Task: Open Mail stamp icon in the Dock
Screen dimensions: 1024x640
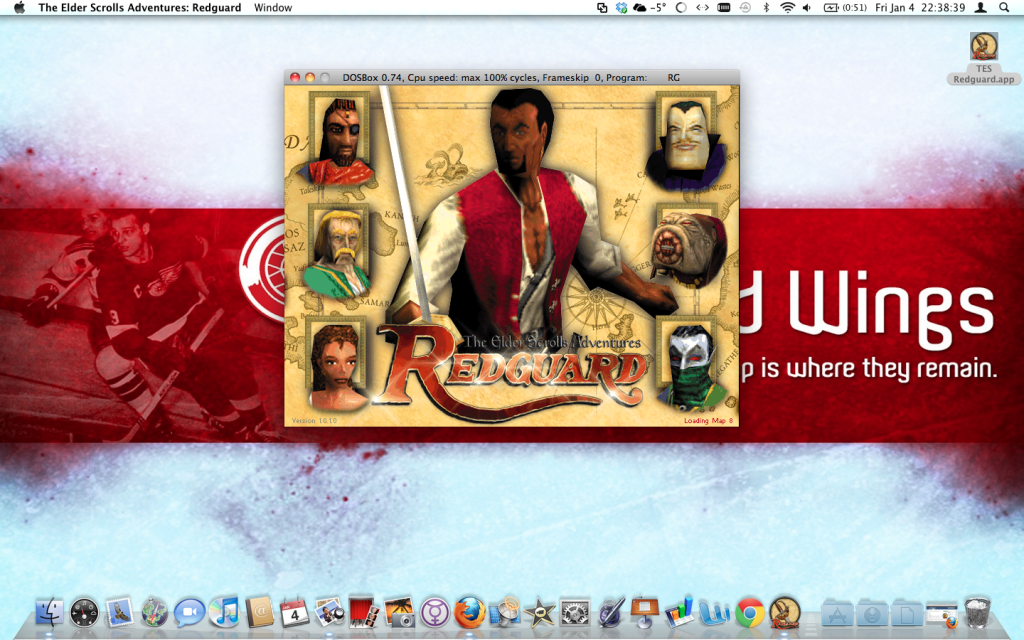Action: pos(120,613)
